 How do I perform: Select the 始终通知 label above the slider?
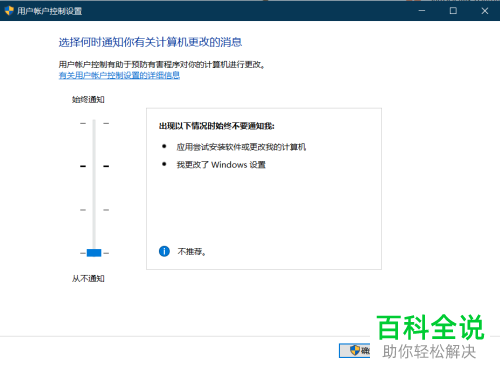[88, 99]
